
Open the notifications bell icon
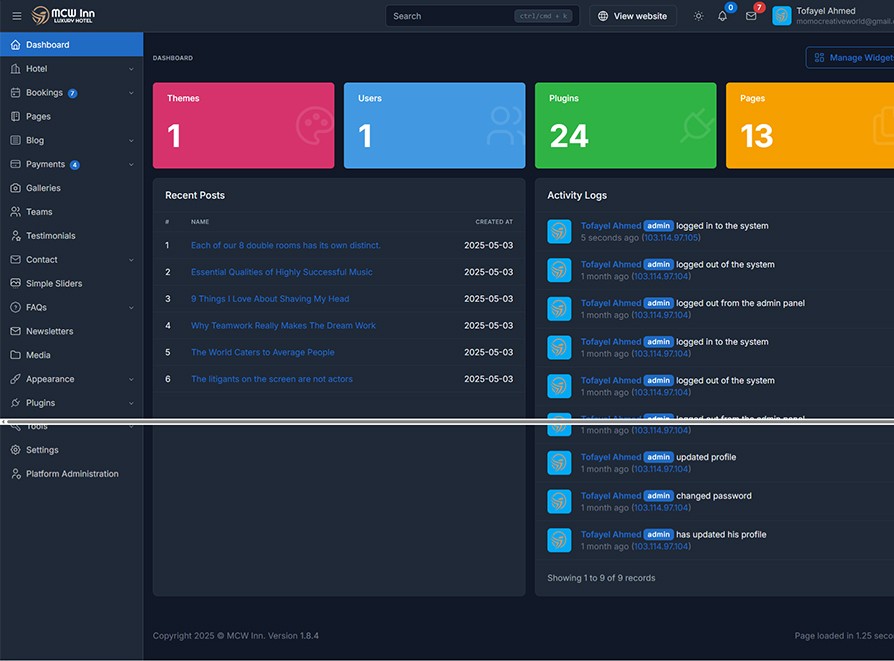722,16
